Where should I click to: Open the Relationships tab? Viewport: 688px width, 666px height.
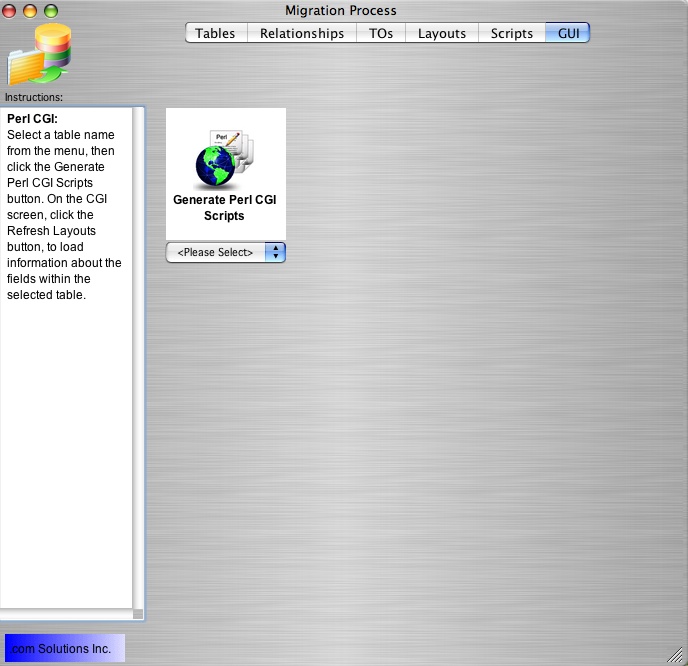pyautogui.click(x=302, y=33)
